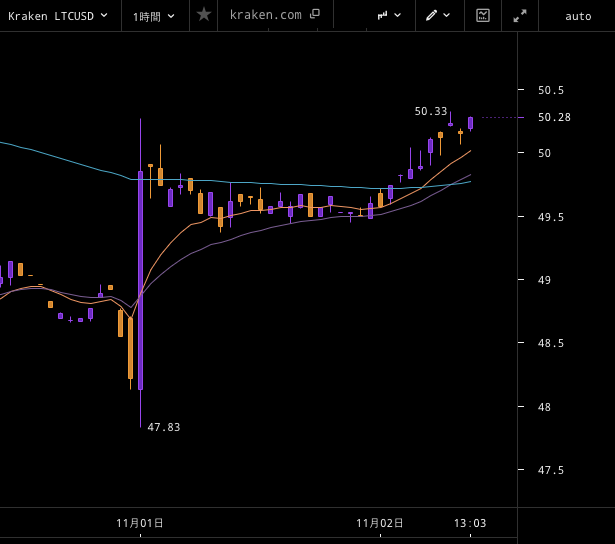Open the chart type dropdown
The width and height of the screenshot is (615, 544).
[389, 15]
